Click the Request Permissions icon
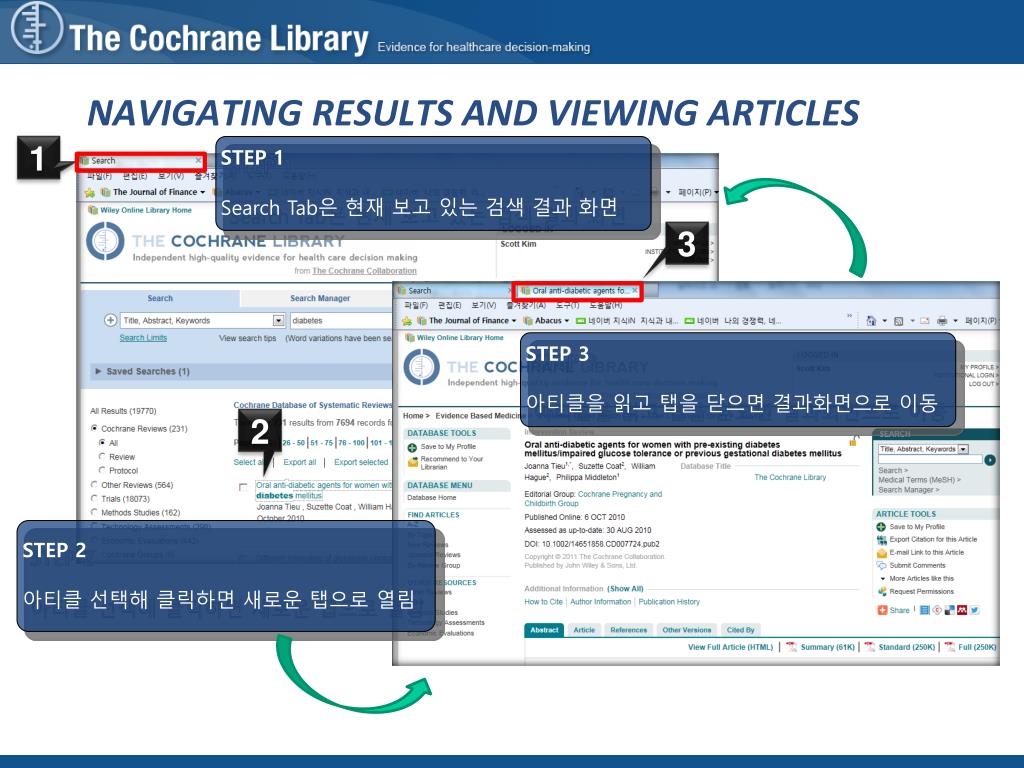The width and height of the screenshot is (1024, 768). coord(882,591)
